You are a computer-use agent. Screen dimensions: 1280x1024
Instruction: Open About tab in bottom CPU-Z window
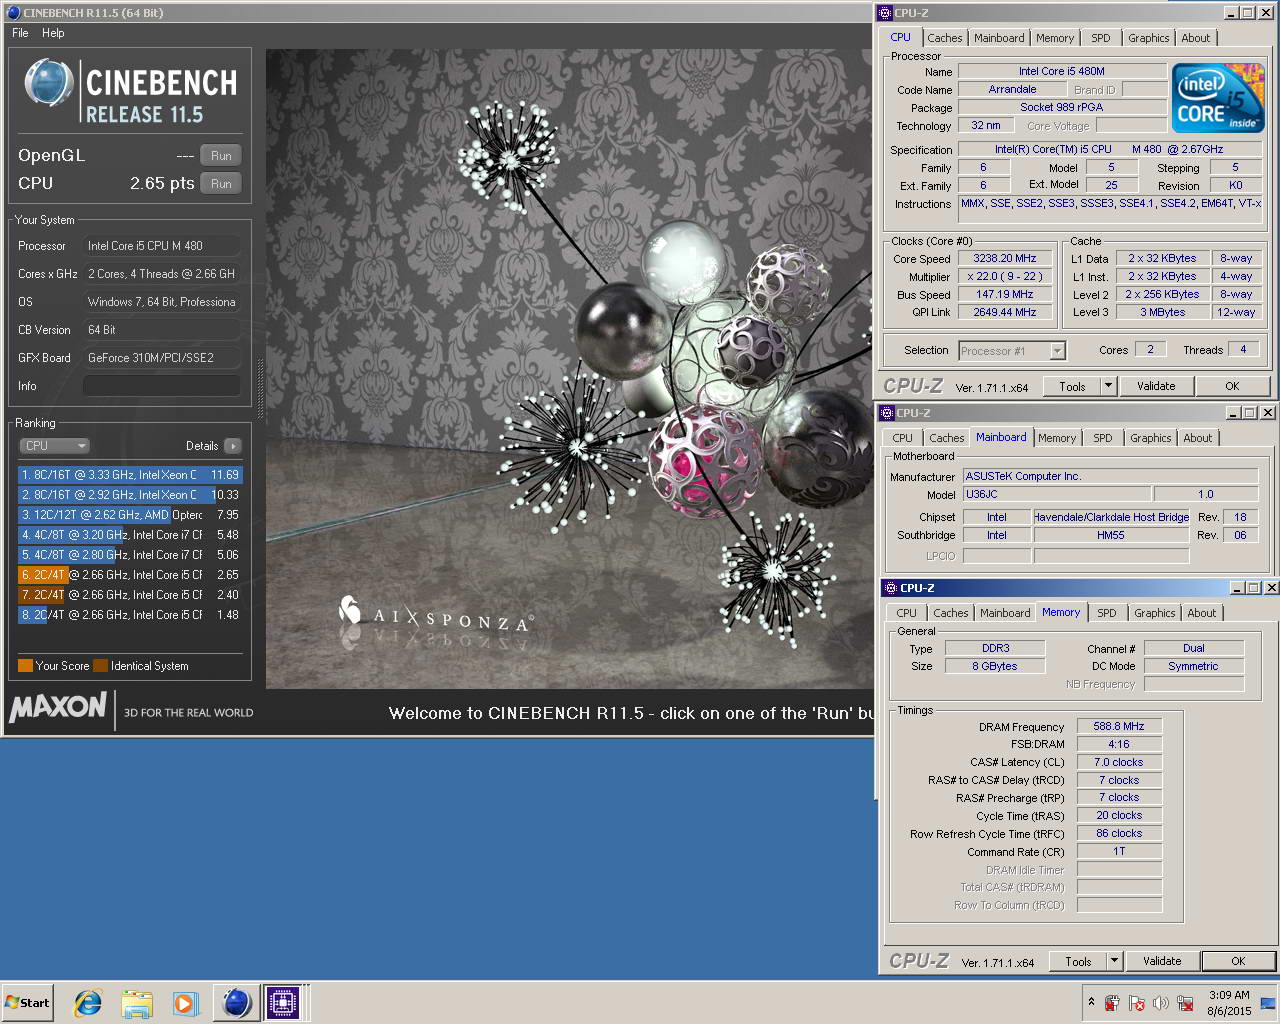coord(1201,613)
